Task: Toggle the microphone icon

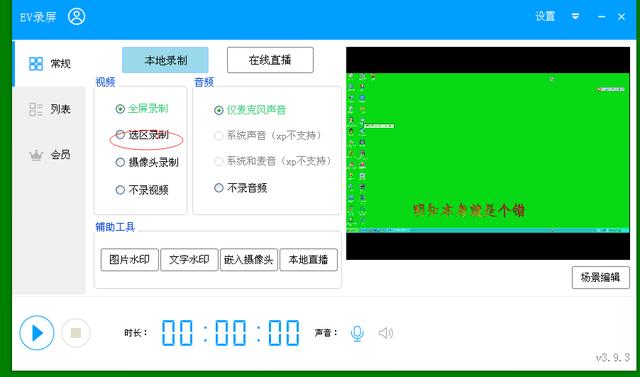Action: tap(357, 333)
